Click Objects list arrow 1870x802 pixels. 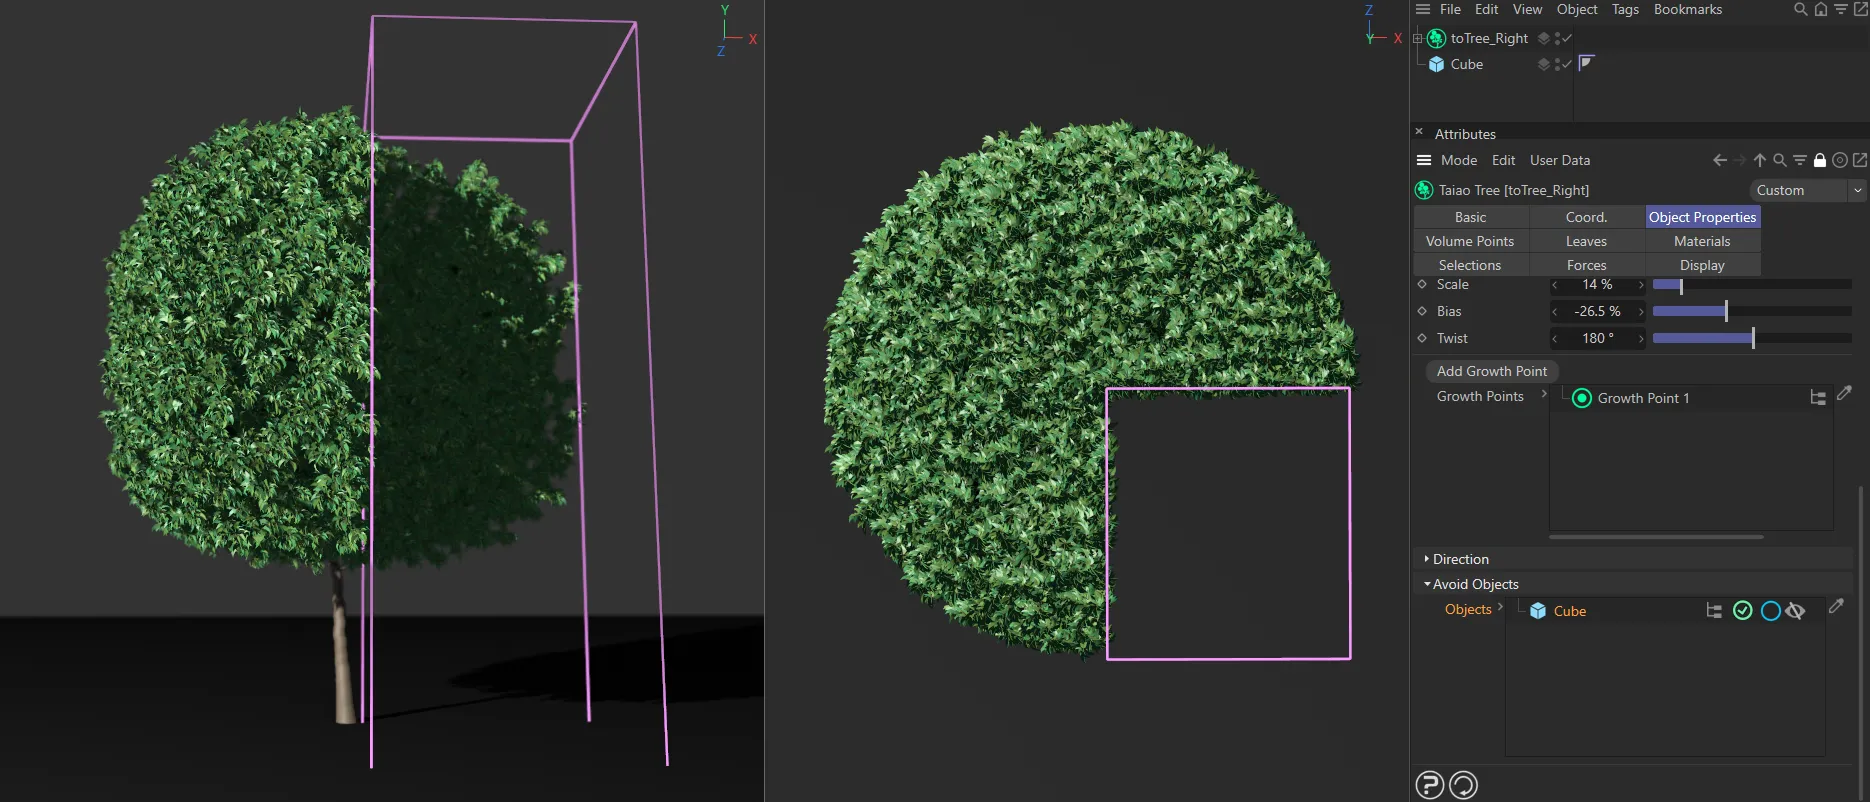1500,607
